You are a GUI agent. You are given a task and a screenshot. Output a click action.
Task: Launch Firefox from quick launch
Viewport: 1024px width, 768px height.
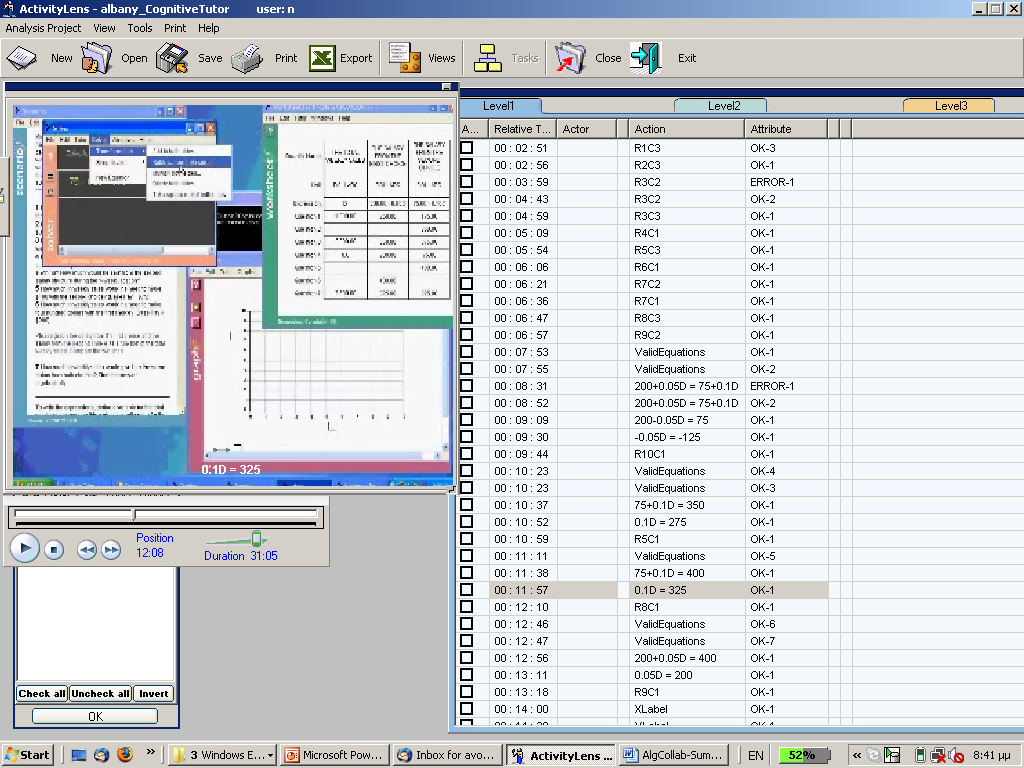tap(125, 755)
